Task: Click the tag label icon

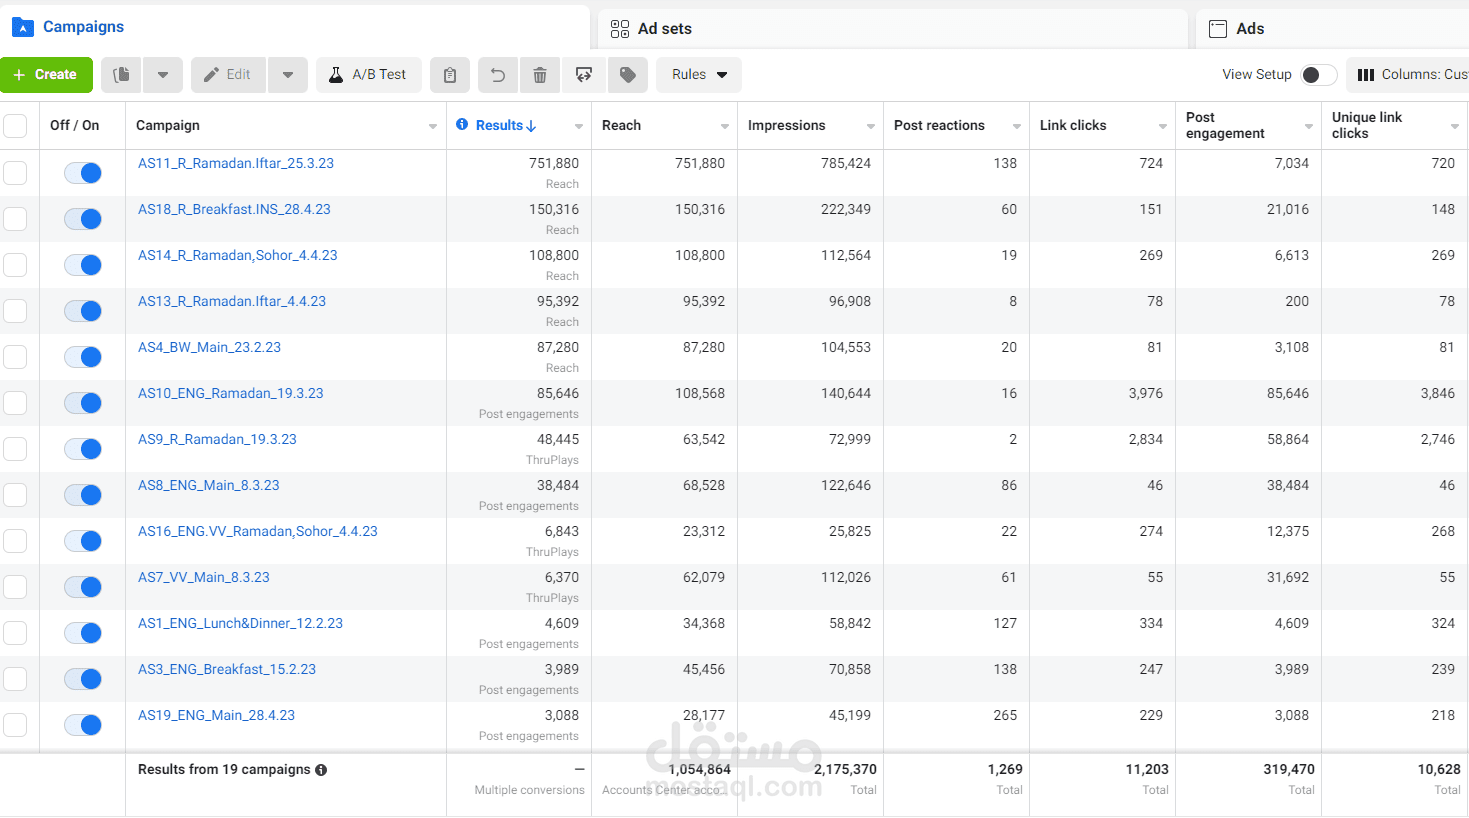Action: point(628,75)
